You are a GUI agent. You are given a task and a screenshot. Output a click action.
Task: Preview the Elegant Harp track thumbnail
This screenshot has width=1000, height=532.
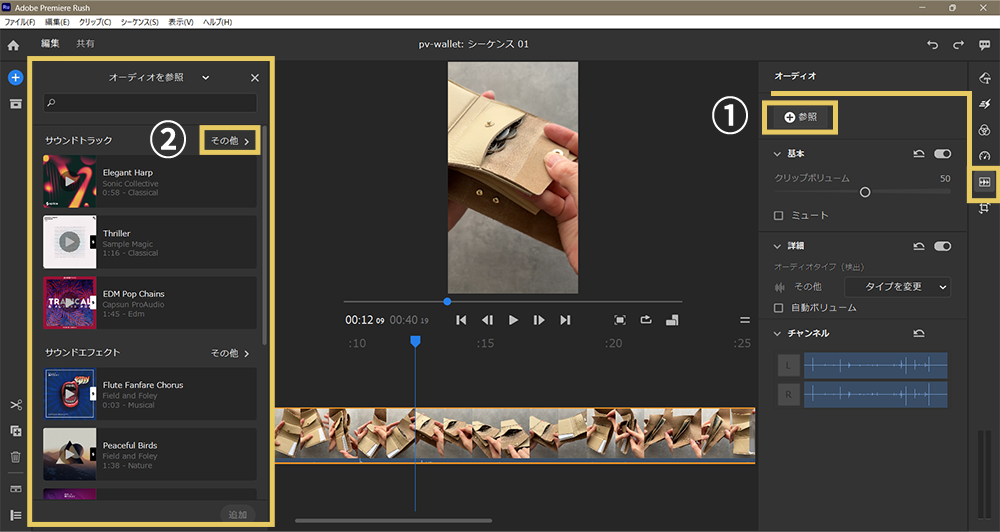[70, 181]
